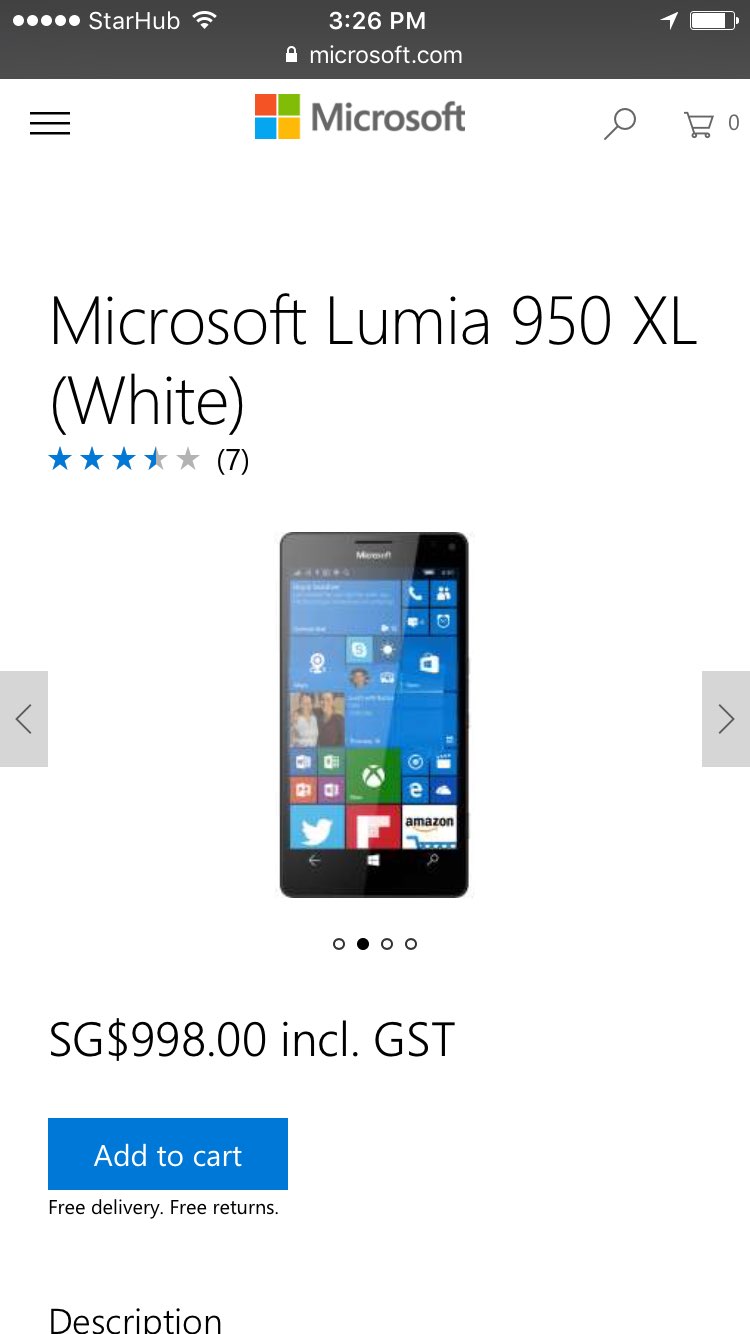This screenshot has width=750, height=1334.
Task: Tap the lock icon beside microsoft.com
Action: click(292, 55)
